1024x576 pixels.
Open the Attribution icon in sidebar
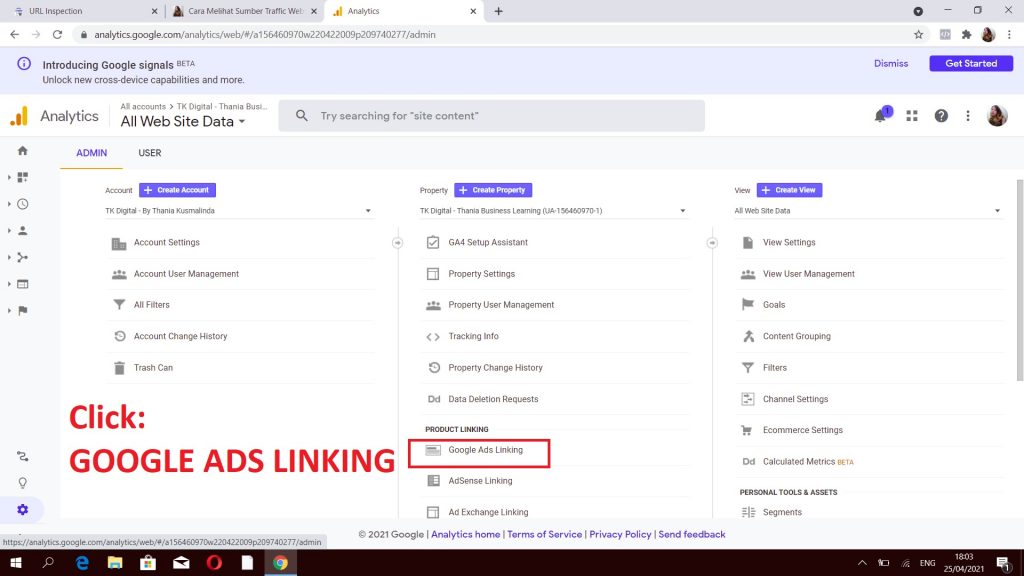pos(23,456)
